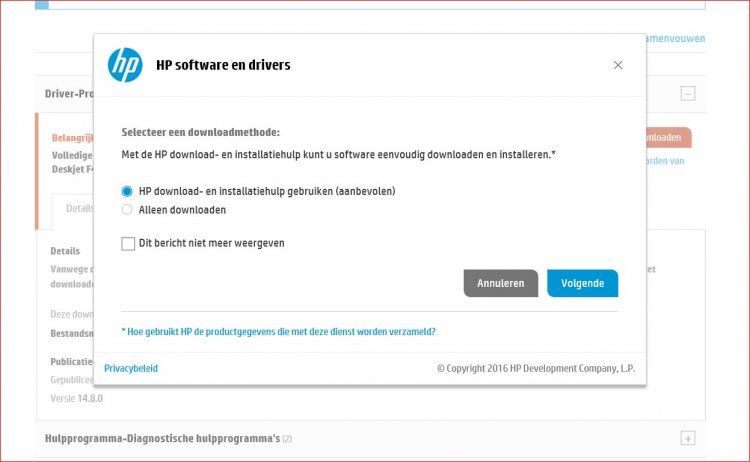750x462 pixels.
Task: Click the partially hidden orange download button
Action: pyautogui.click(x=669, y=137)
